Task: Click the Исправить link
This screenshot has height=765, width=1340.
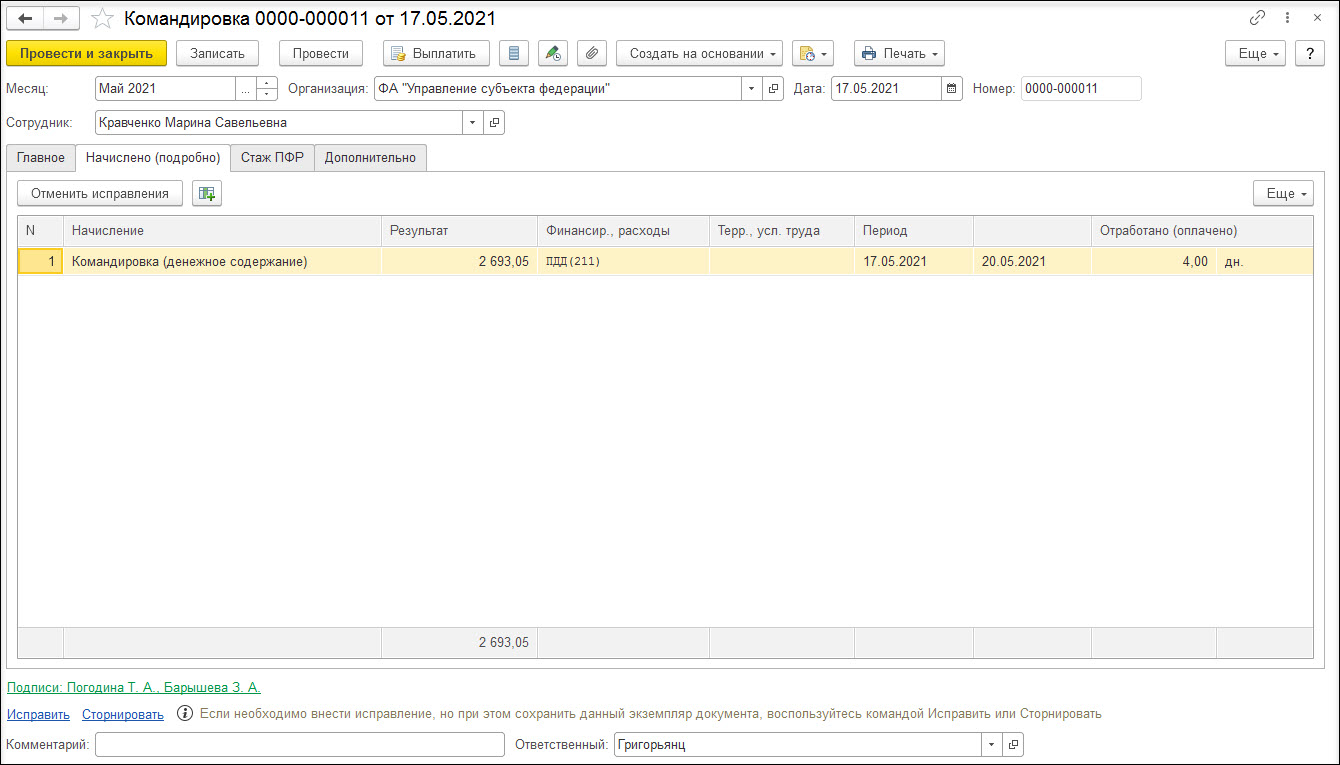Action: pos(38,714)
